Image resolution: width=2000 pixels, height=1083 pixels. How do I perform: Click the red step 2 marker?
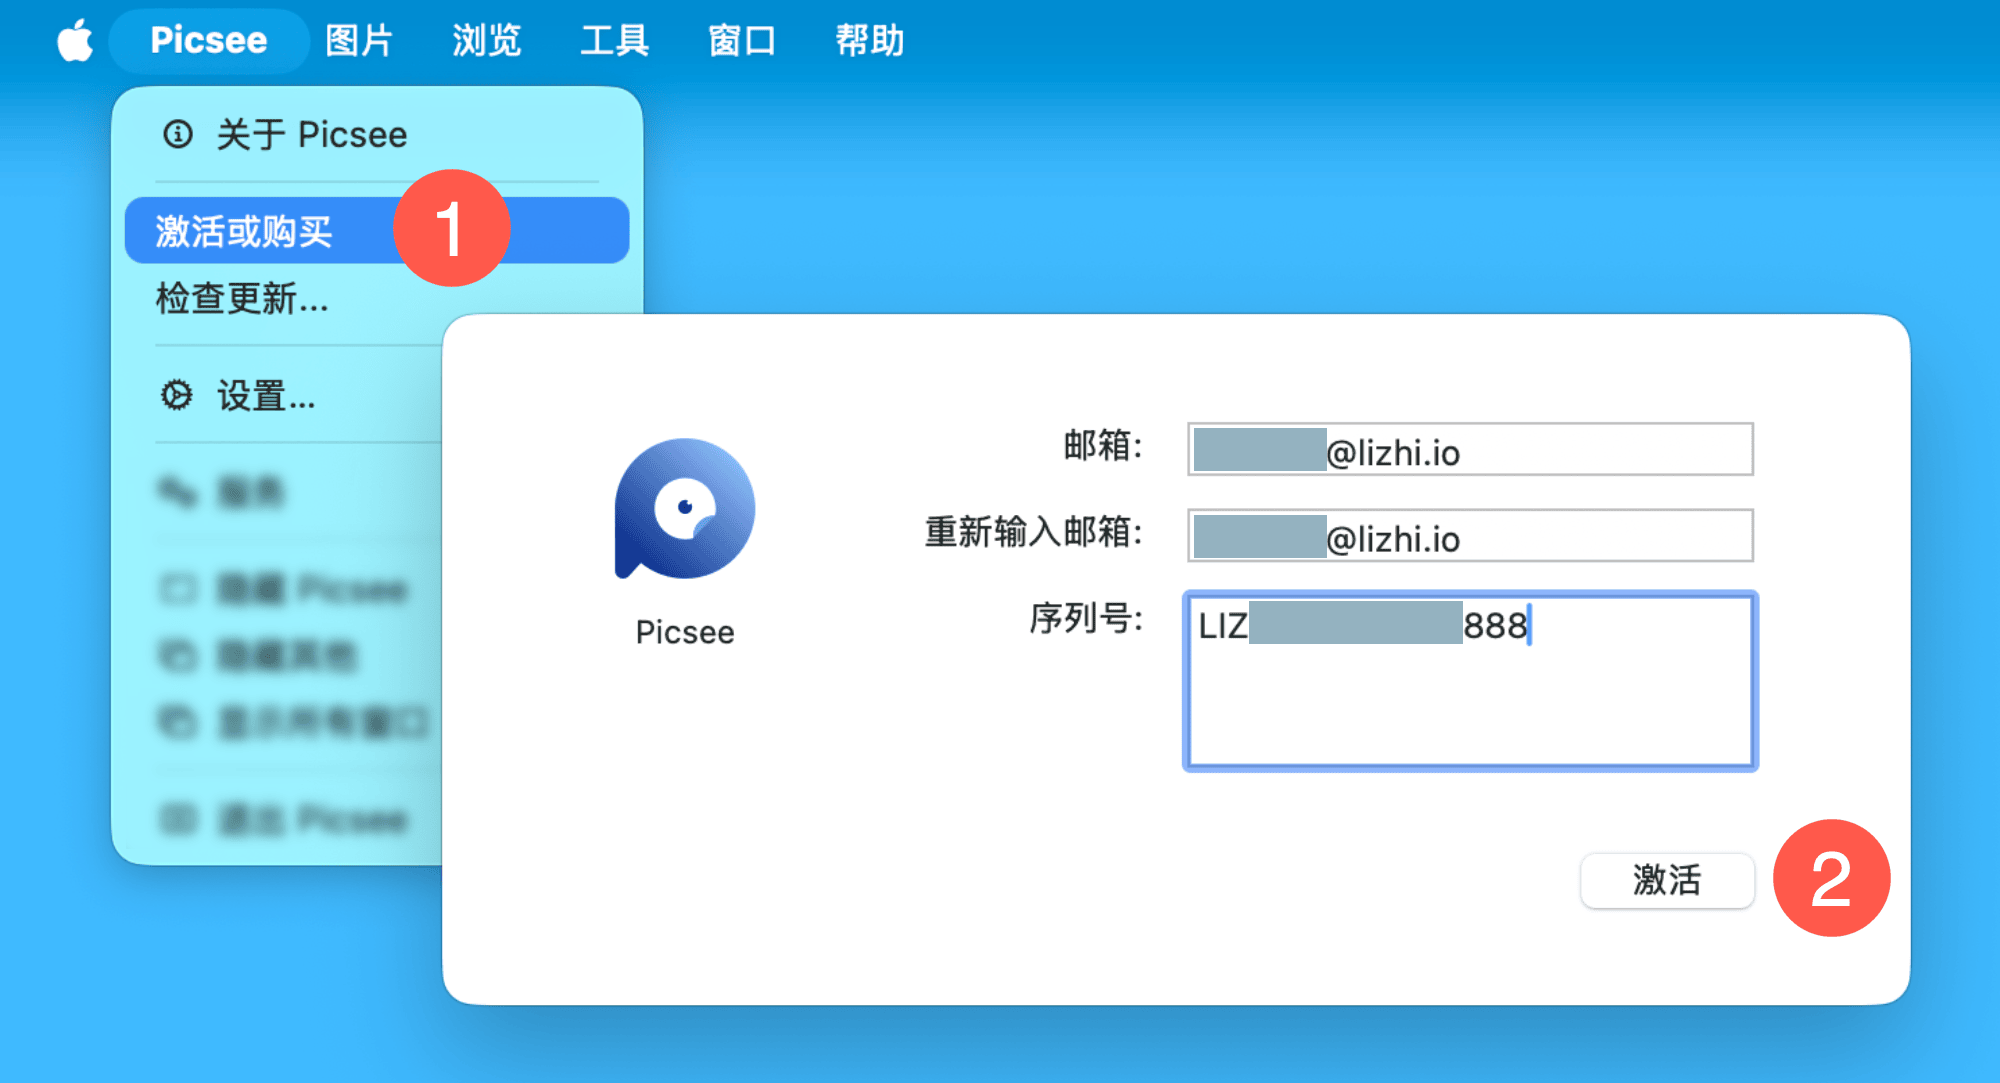point(1831,878)
